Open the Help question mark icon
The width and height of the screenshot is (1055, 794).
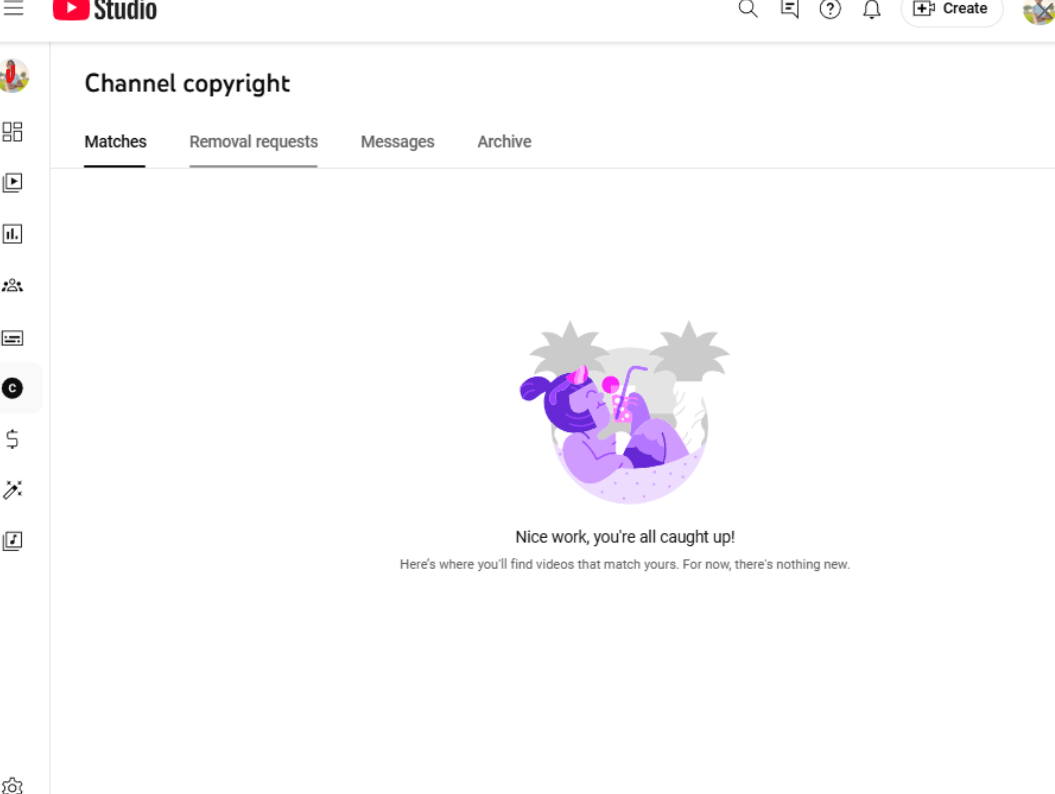pos(830,9)
